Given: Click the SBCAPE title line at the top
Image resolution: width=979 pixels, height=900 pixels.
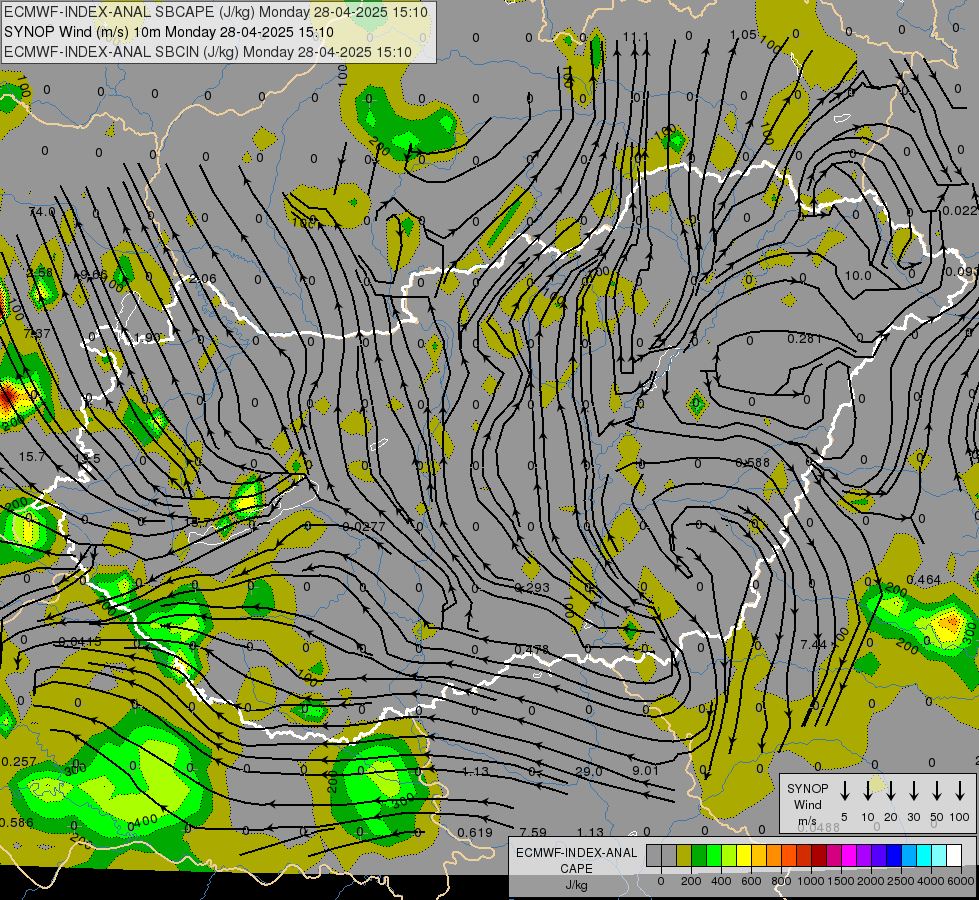Looking at the screenshot, I should pos(216,12).
